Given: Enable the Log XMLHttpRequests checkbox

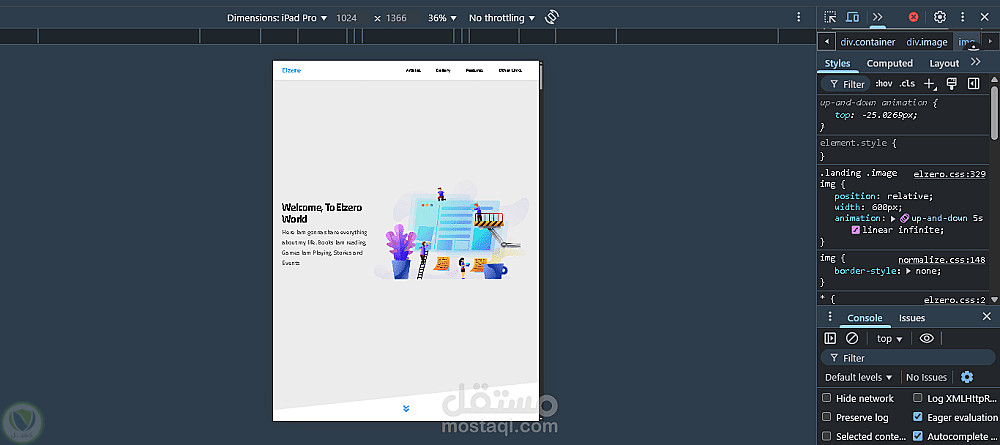Looking at the screenshot, I should (x=918, y=398).
